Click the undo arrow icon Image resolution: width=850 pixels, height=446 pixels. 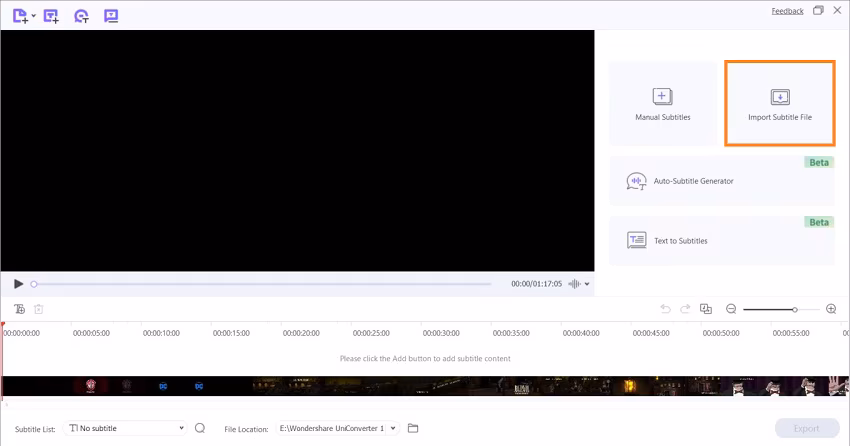pyautogui.click(x=665, y=309)
